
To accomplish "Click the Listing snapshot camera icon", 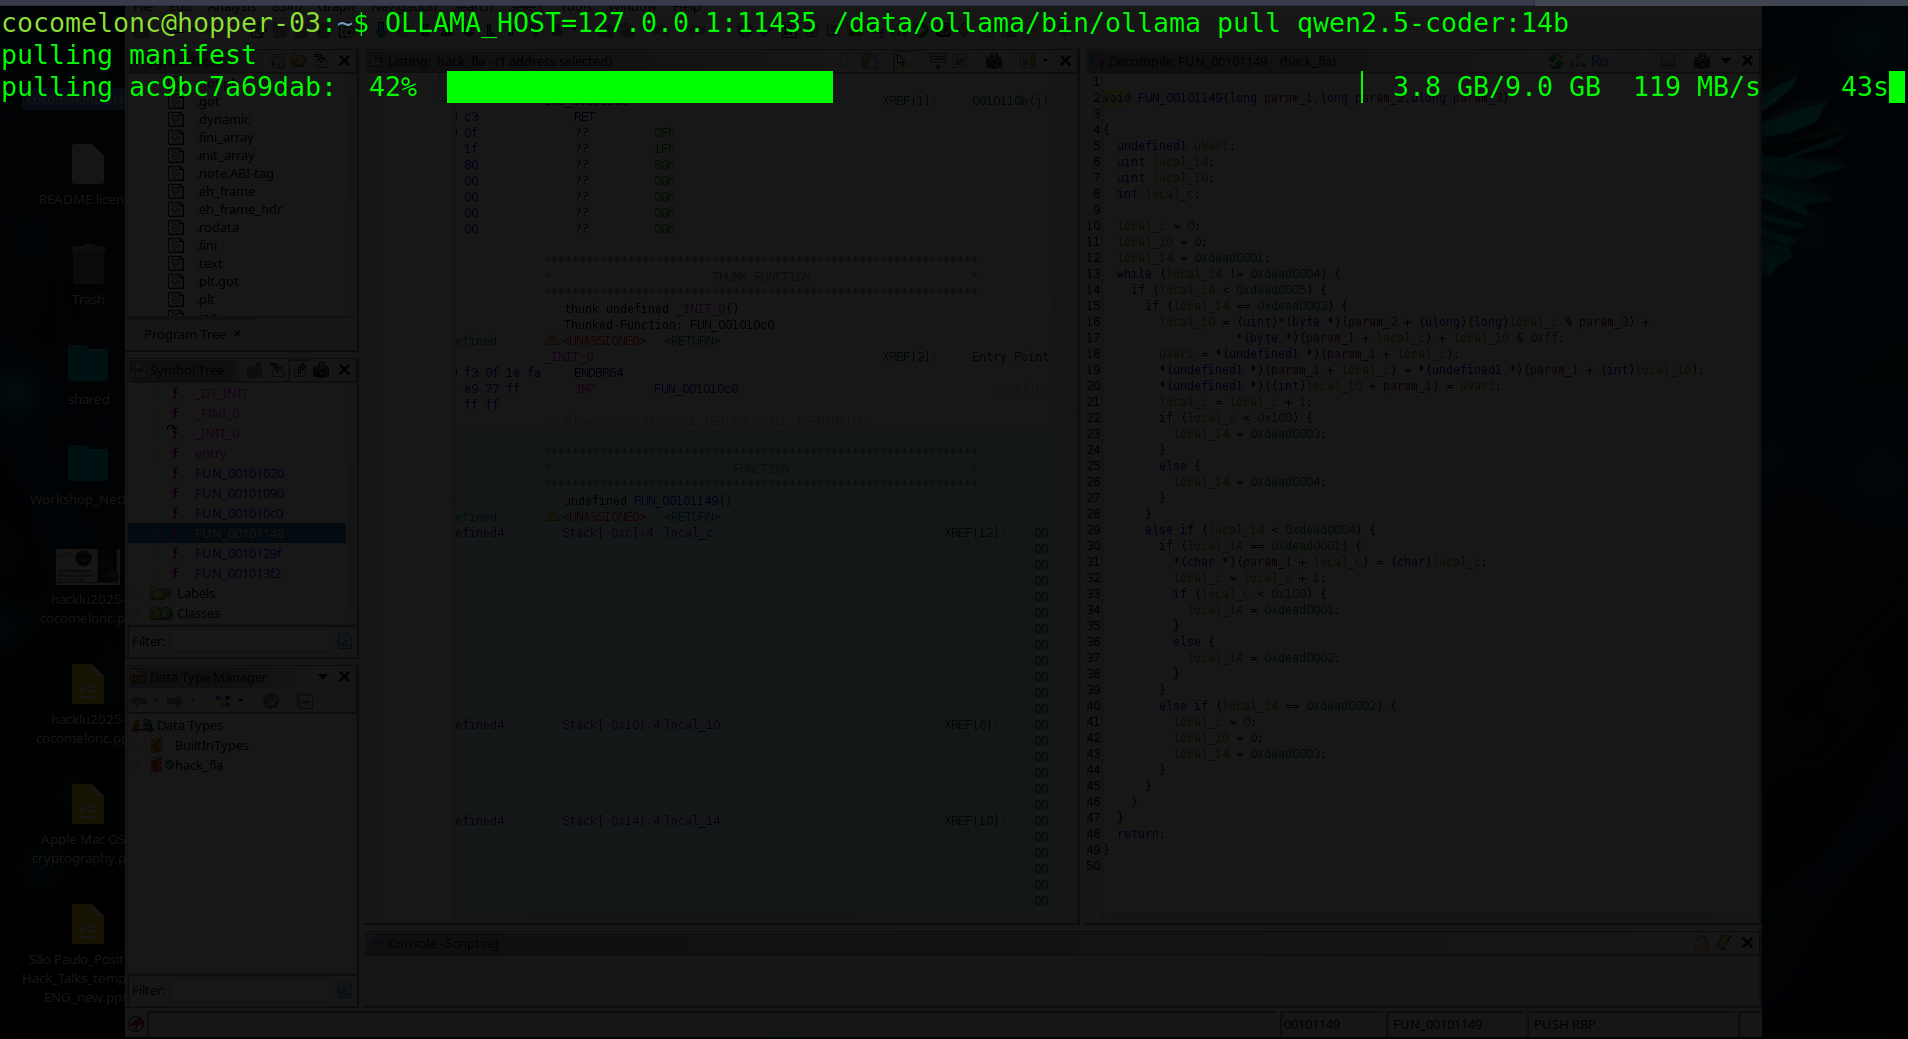I will 994,61.
